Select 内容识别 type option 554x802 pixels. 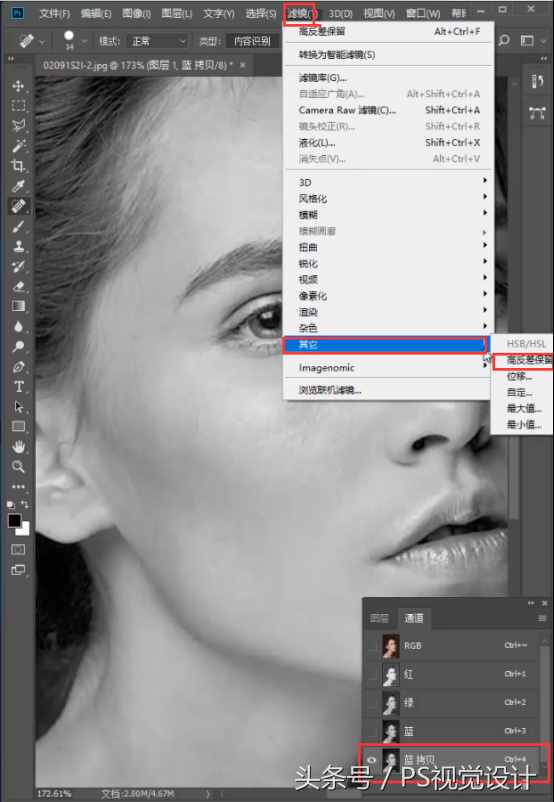click(x=252, y=41)
